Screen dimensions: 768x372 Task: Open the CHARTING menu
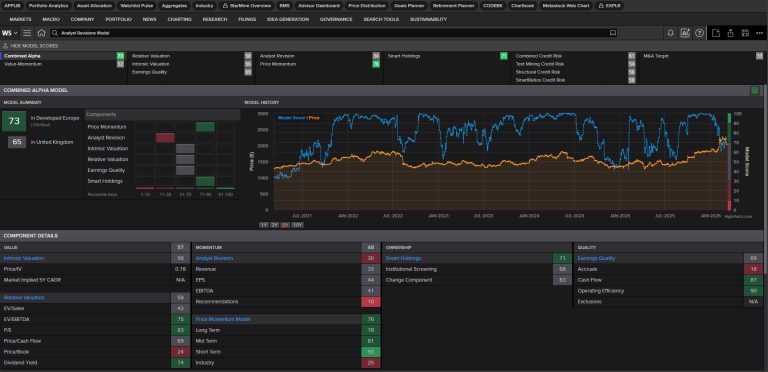click(x=179, y=19)
